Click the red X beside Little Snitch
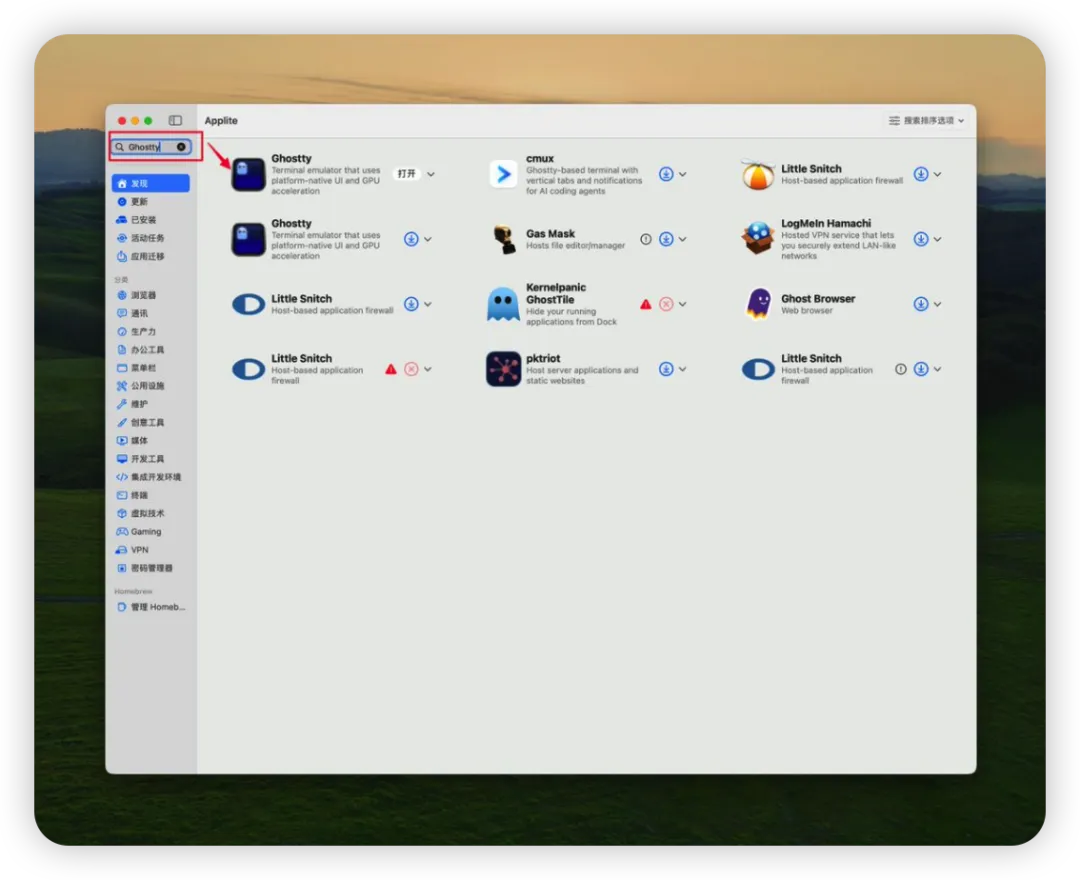 tap(411, 369)
